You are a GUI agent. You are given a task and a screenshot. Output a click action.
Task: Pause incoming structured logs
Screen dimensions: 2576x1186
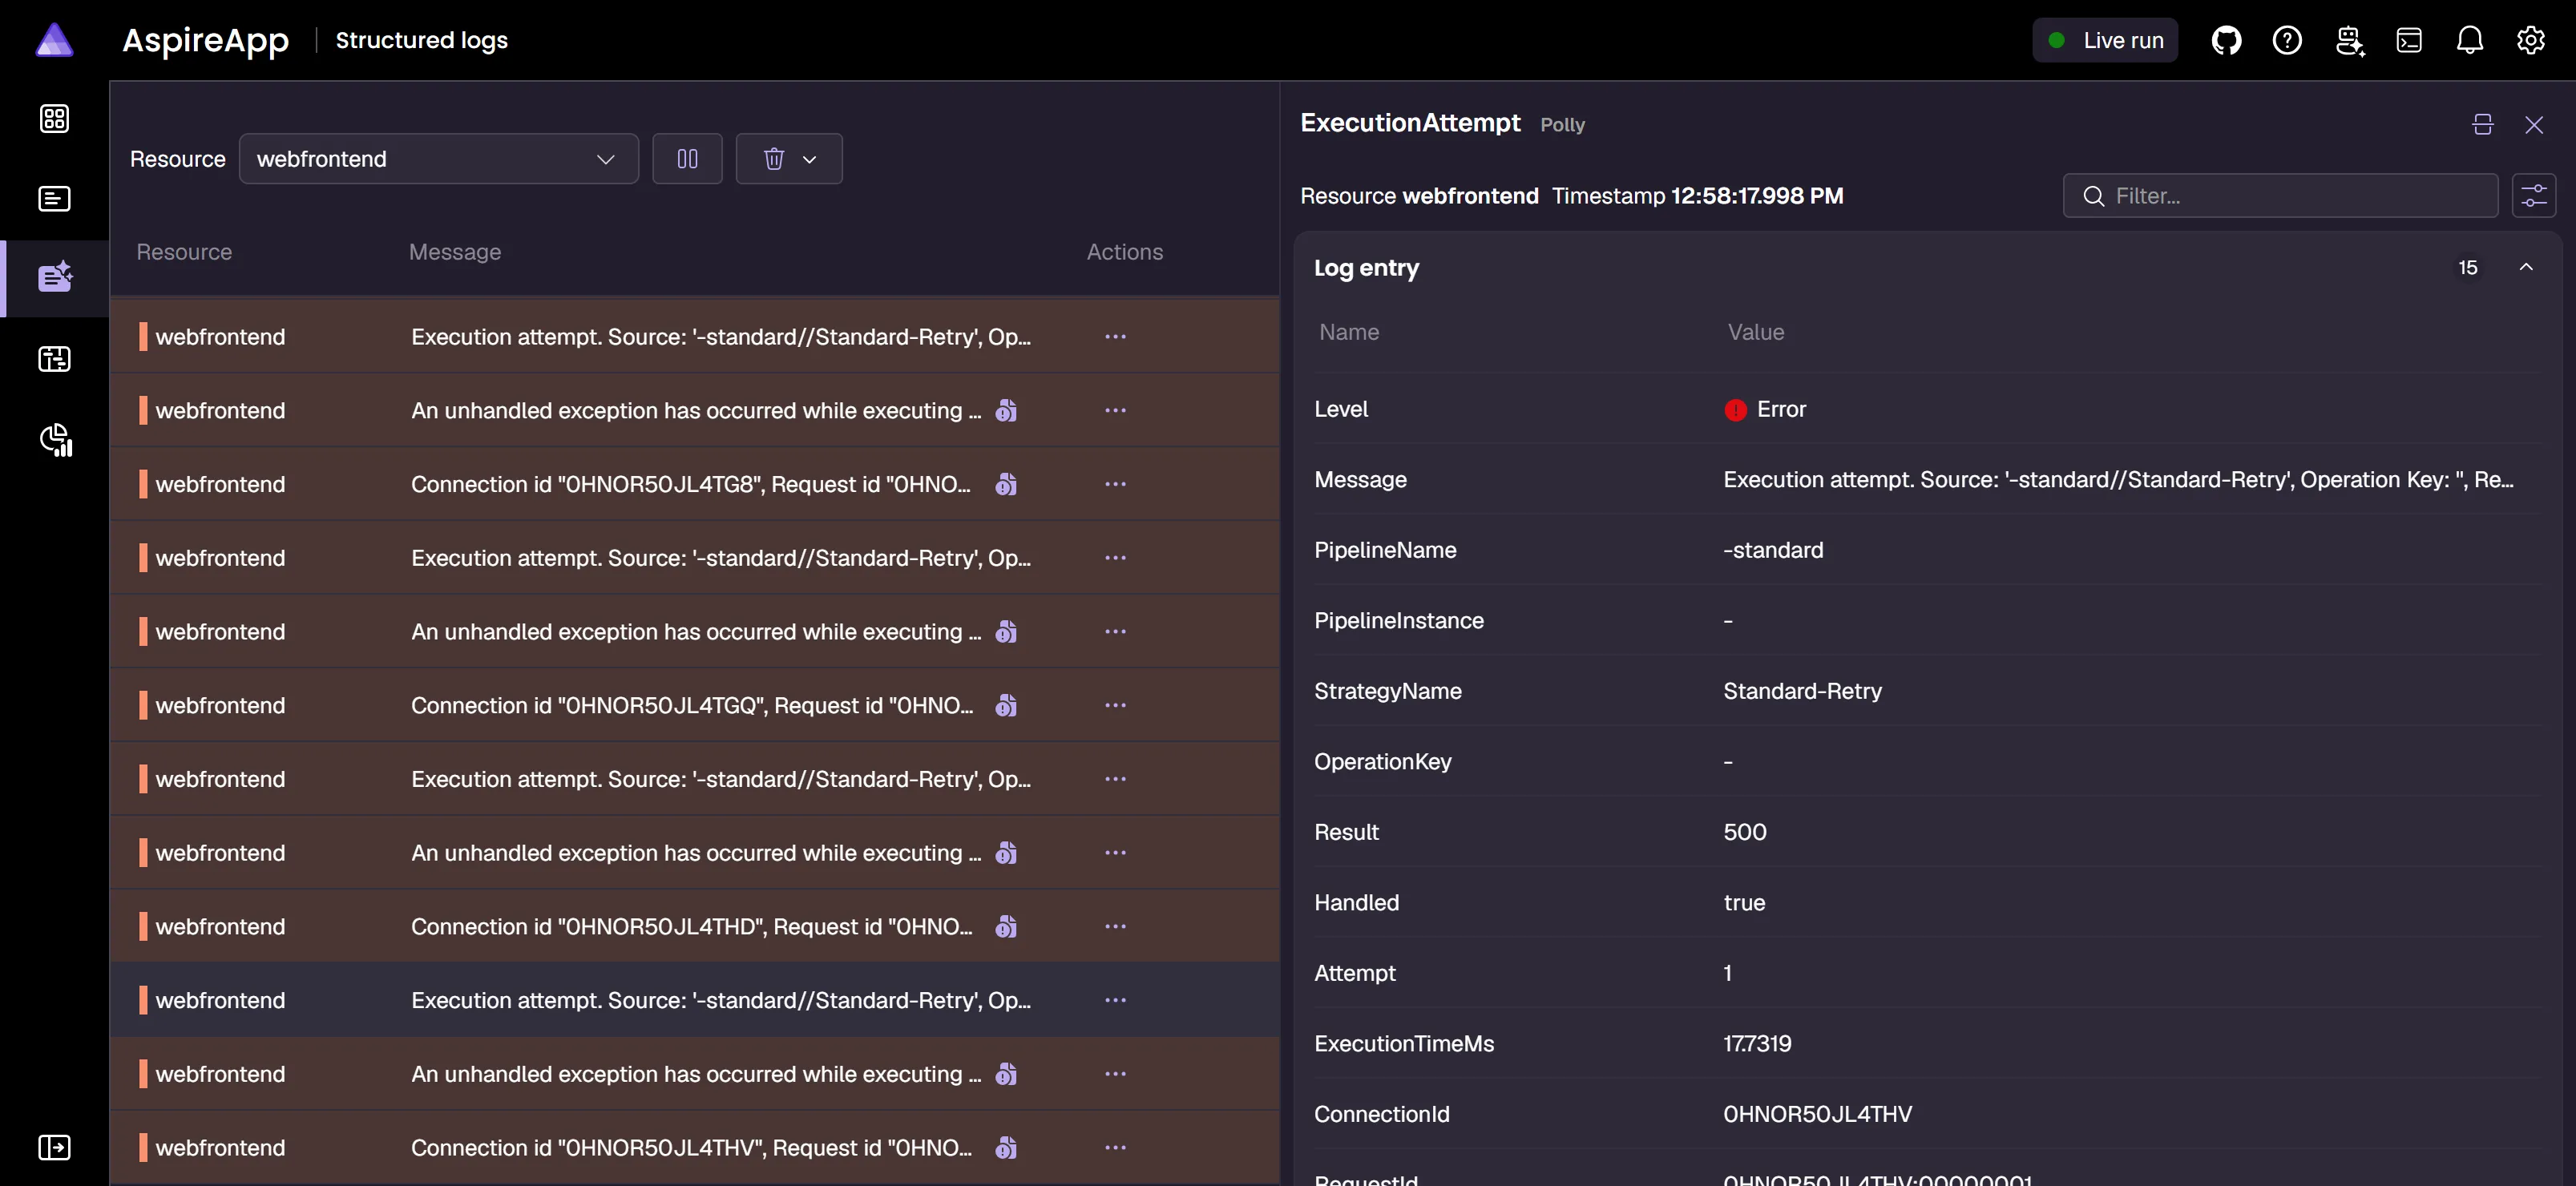point(687,159)
